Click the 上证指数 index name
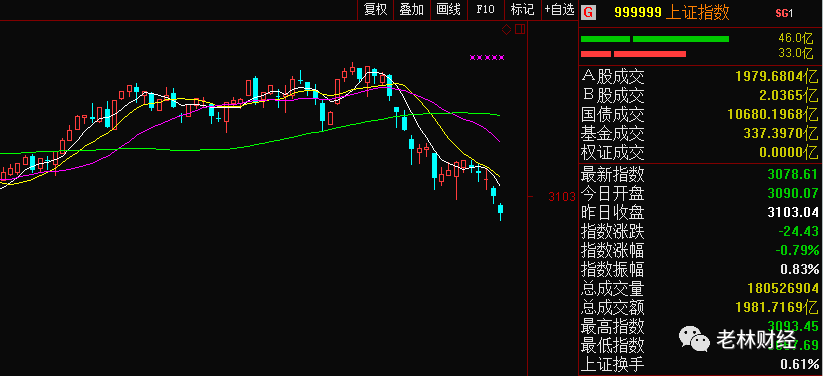The height and width of the screenshot is (376, 823). tap(698, 12)
